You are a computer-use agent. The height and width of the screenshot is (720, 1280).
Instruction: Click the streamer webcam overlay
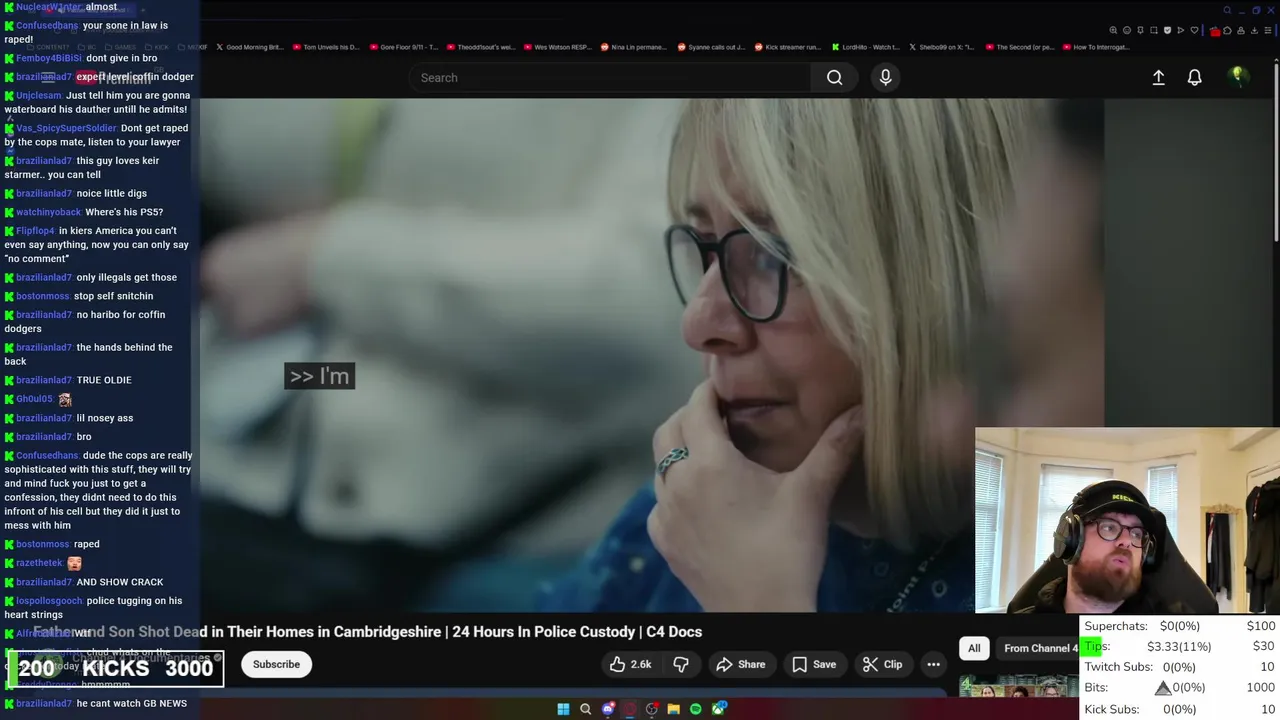[1127, 520]
